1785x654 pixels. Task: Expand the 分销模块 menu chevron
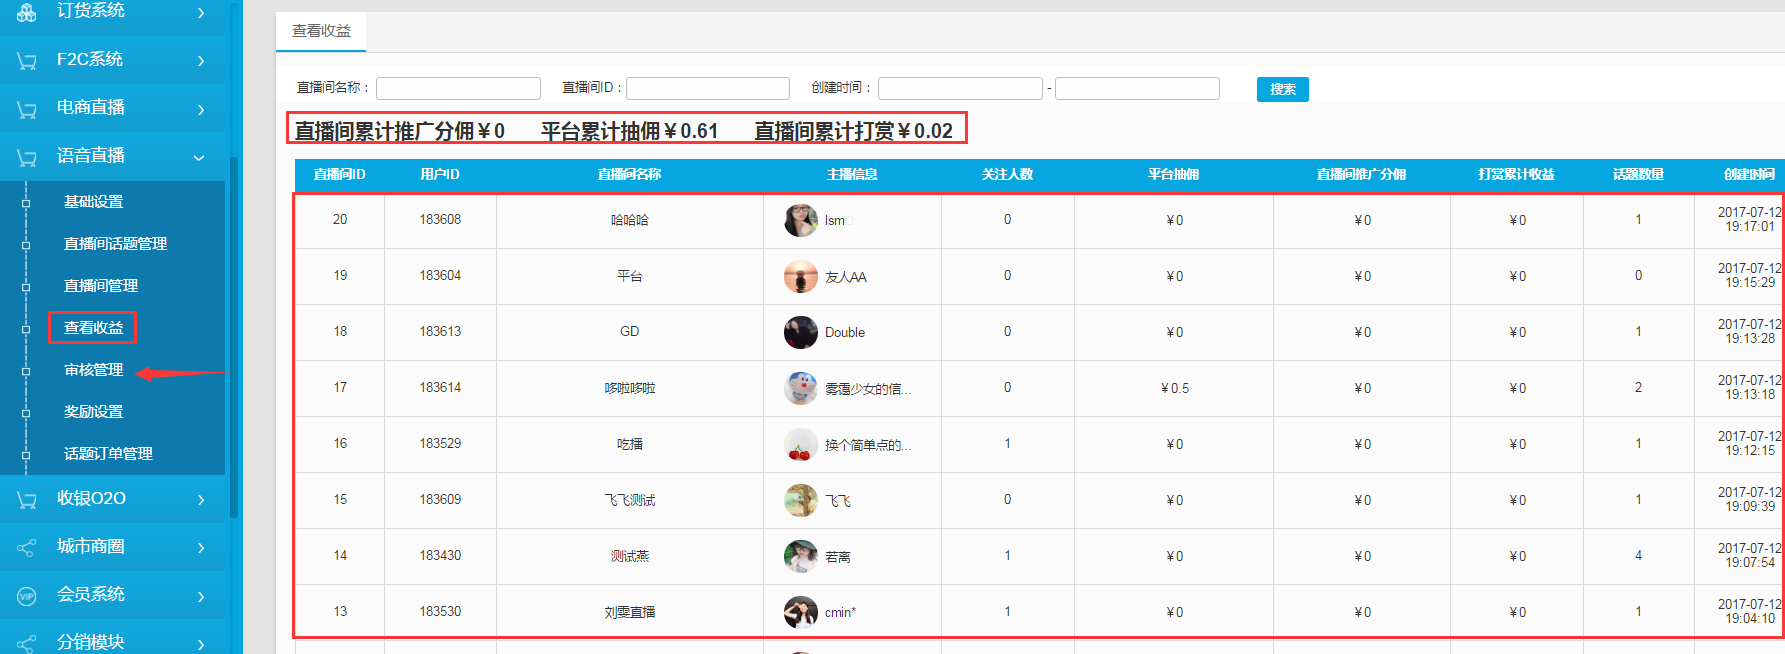click(x=201, y=643)
